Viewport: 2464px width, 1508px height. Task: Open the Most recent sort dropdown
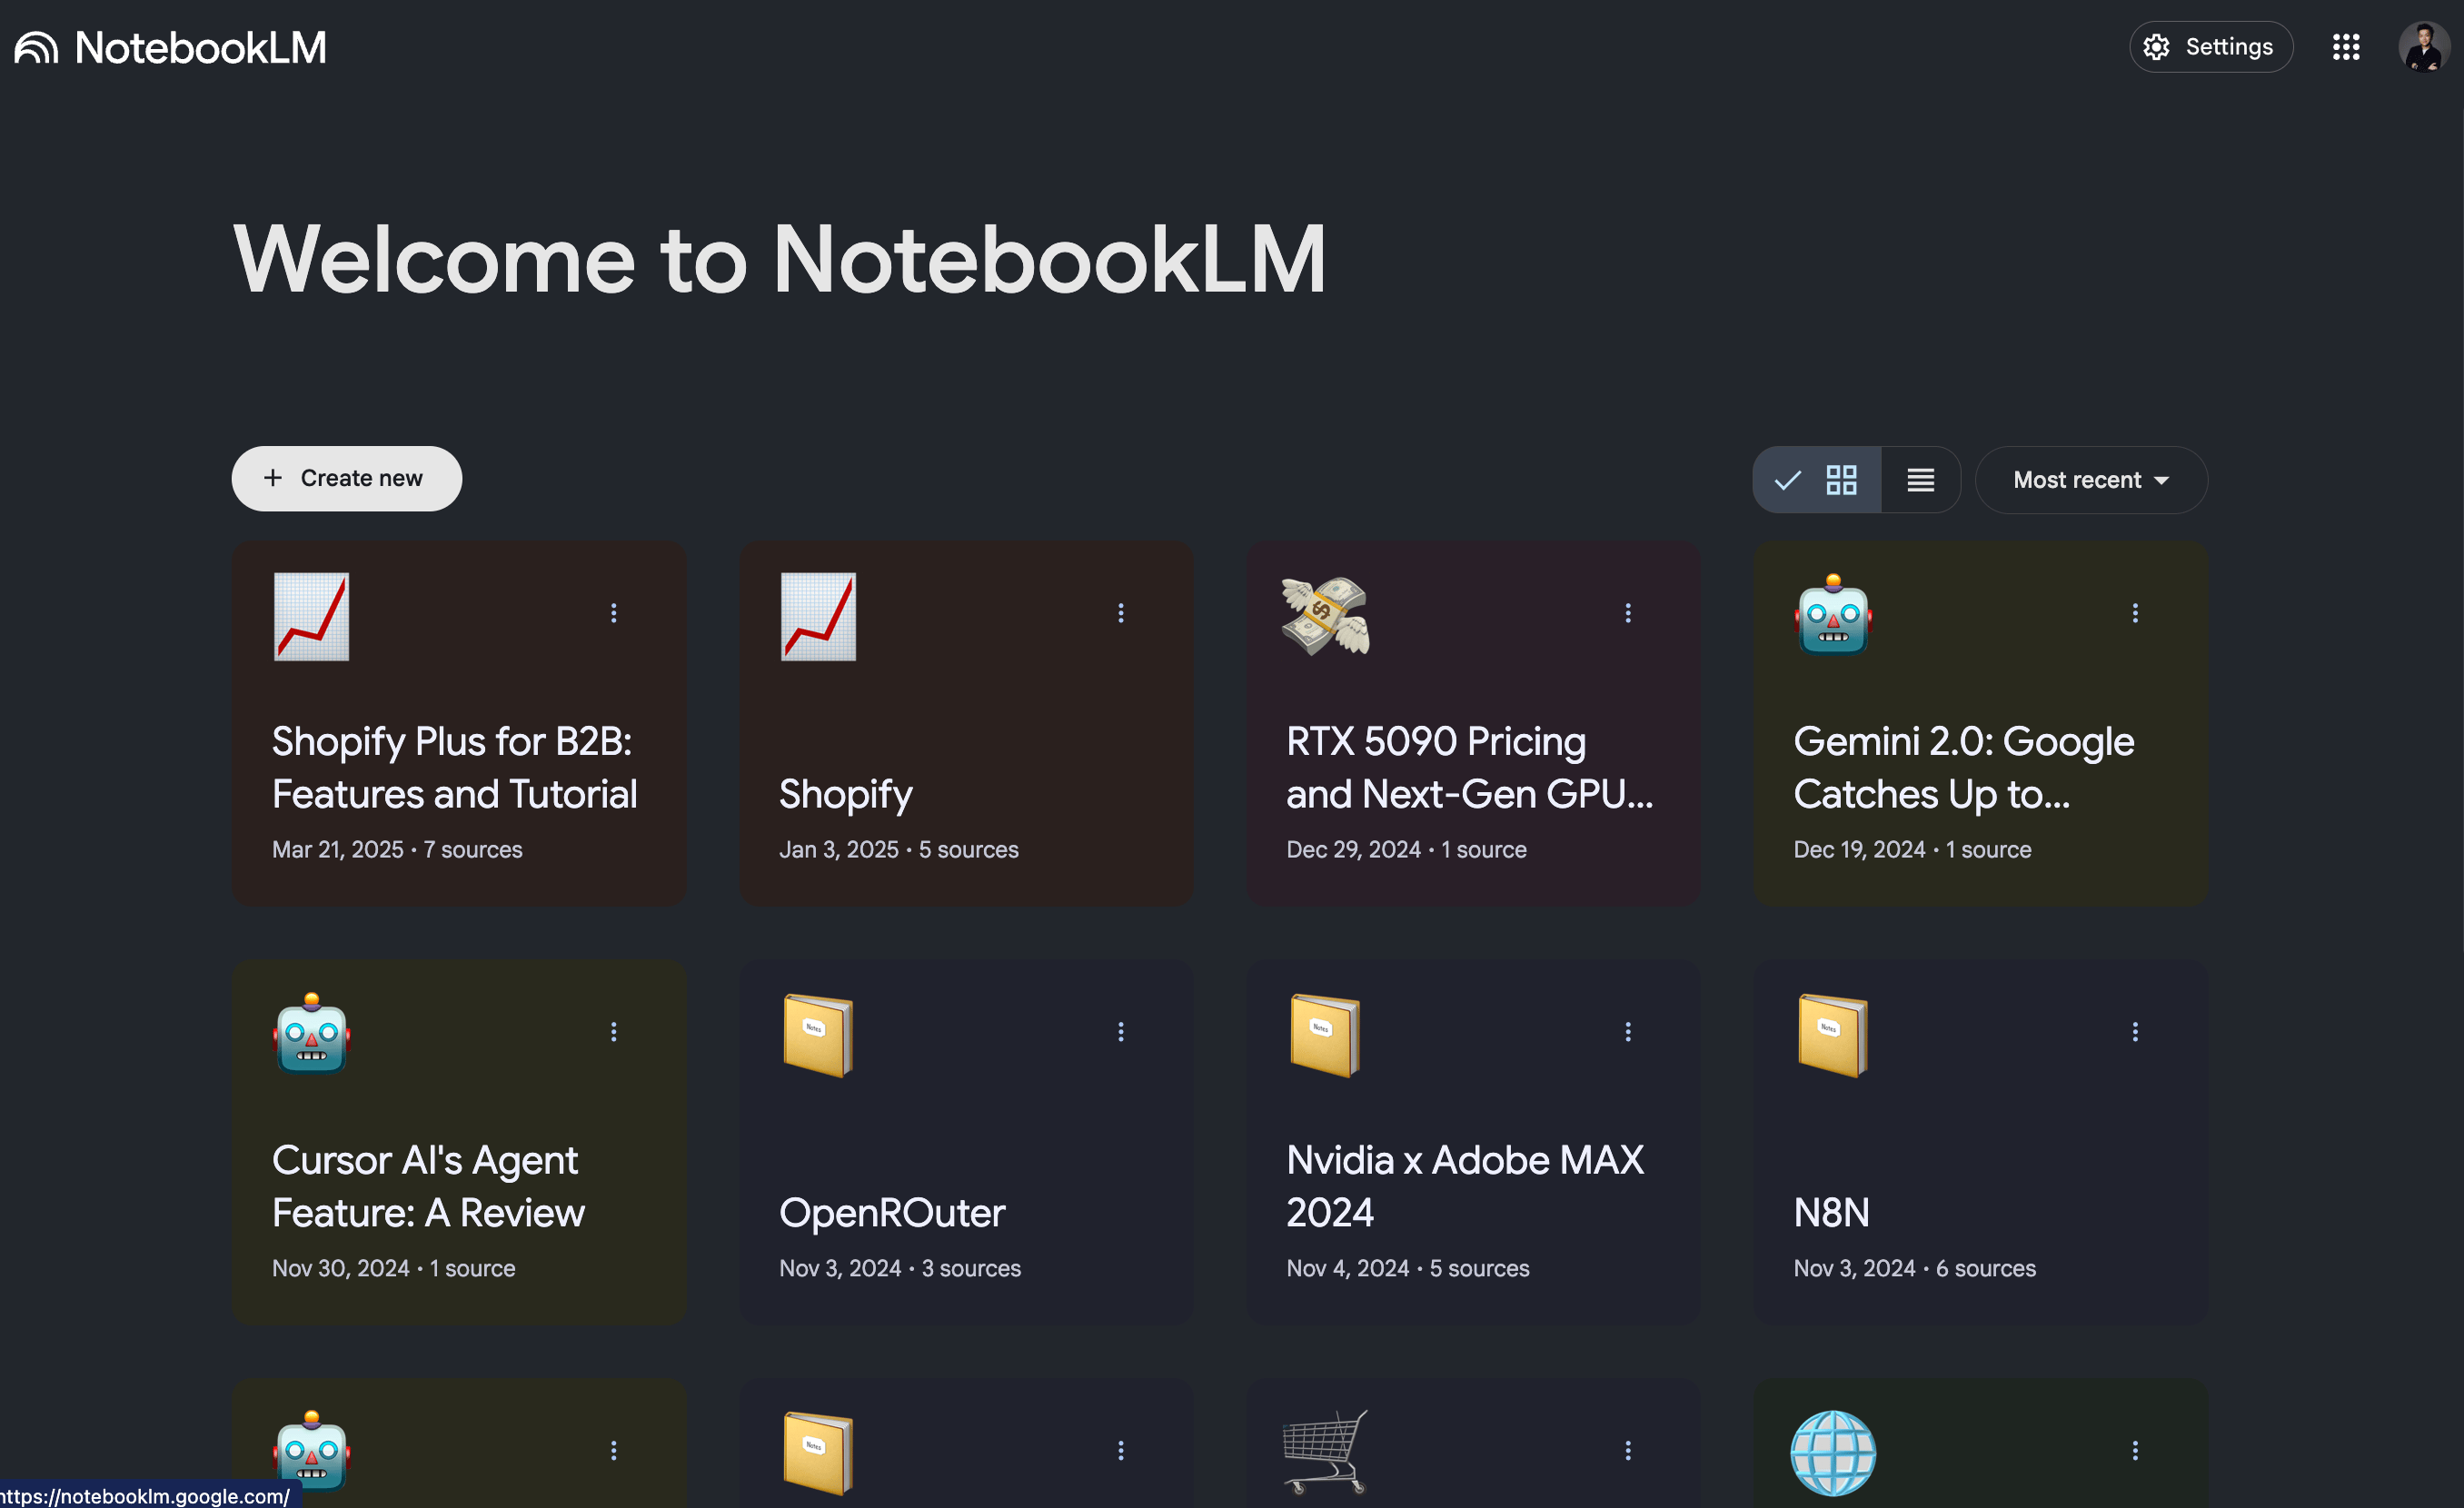click(x=2091, y=480)
